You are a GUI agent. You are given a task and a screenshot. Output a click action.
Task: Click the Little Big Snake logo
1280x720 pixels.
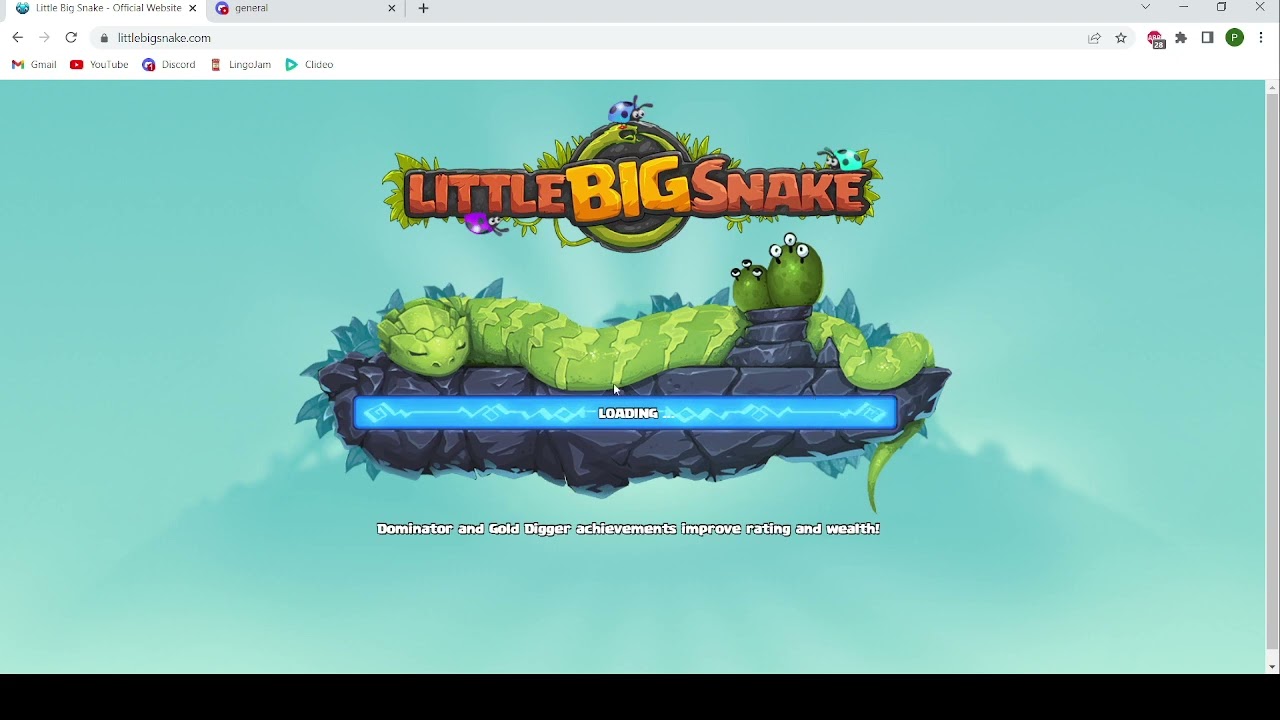pyautogui.click(x=631, y=175)
